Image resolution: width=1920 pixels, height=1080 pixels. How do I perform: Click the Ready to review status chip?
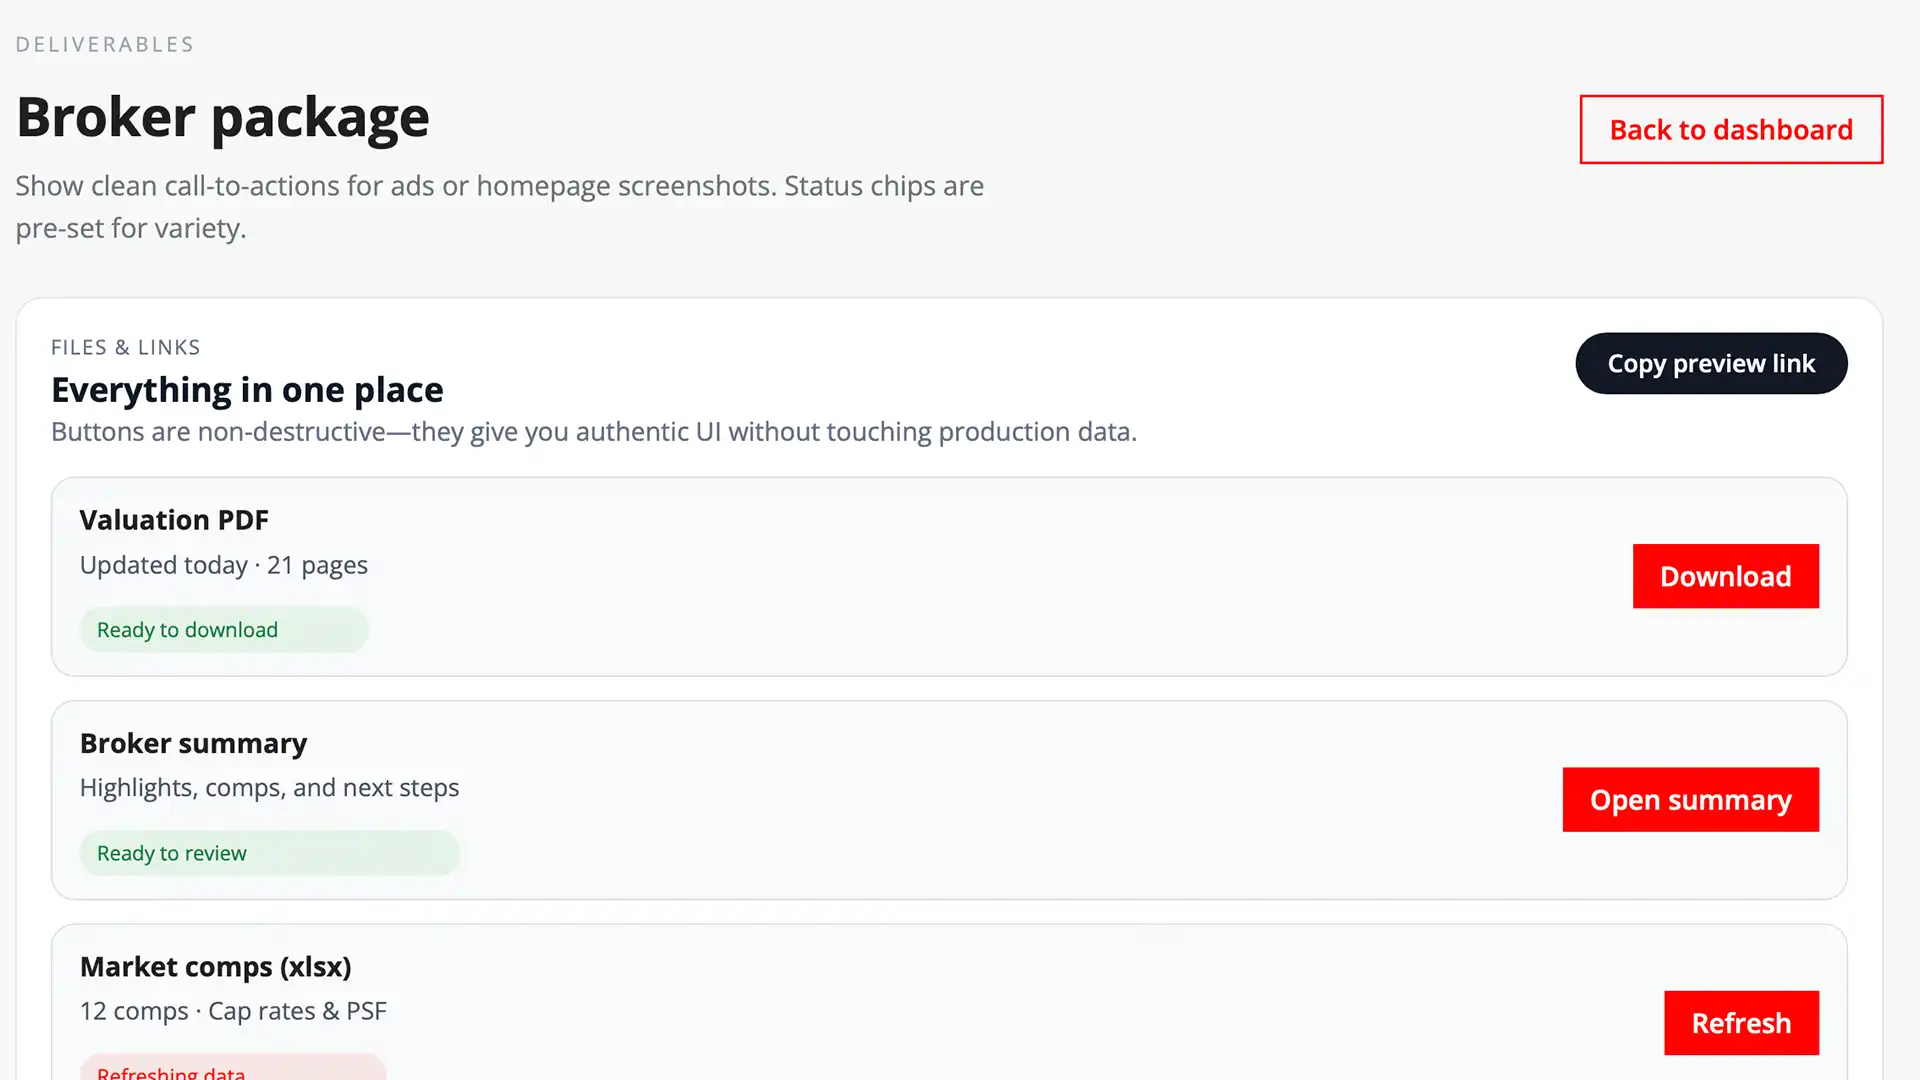point(269,853)
